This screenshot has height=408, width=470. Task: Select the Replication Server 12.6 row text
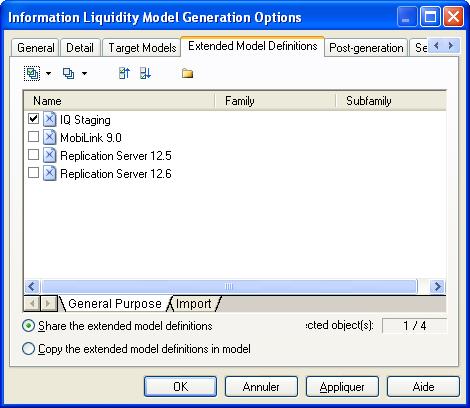pos(116,174)
